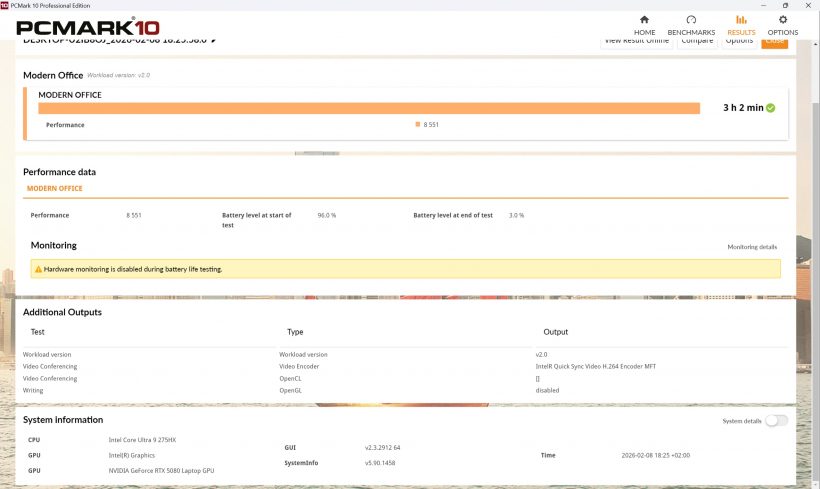
Task: Click the 'disabled' OpenGL output value
Action: click(x=547, y=391)
